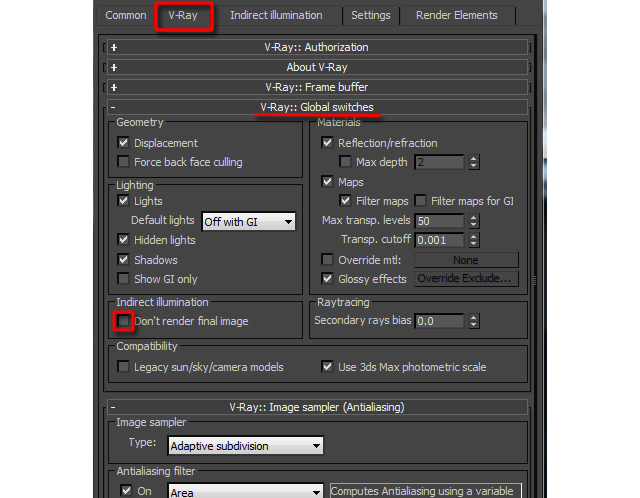This screenshot has height=498, width=640.
Task: Expand the V-Ray Authorization rollout
Action: [317, 47]
